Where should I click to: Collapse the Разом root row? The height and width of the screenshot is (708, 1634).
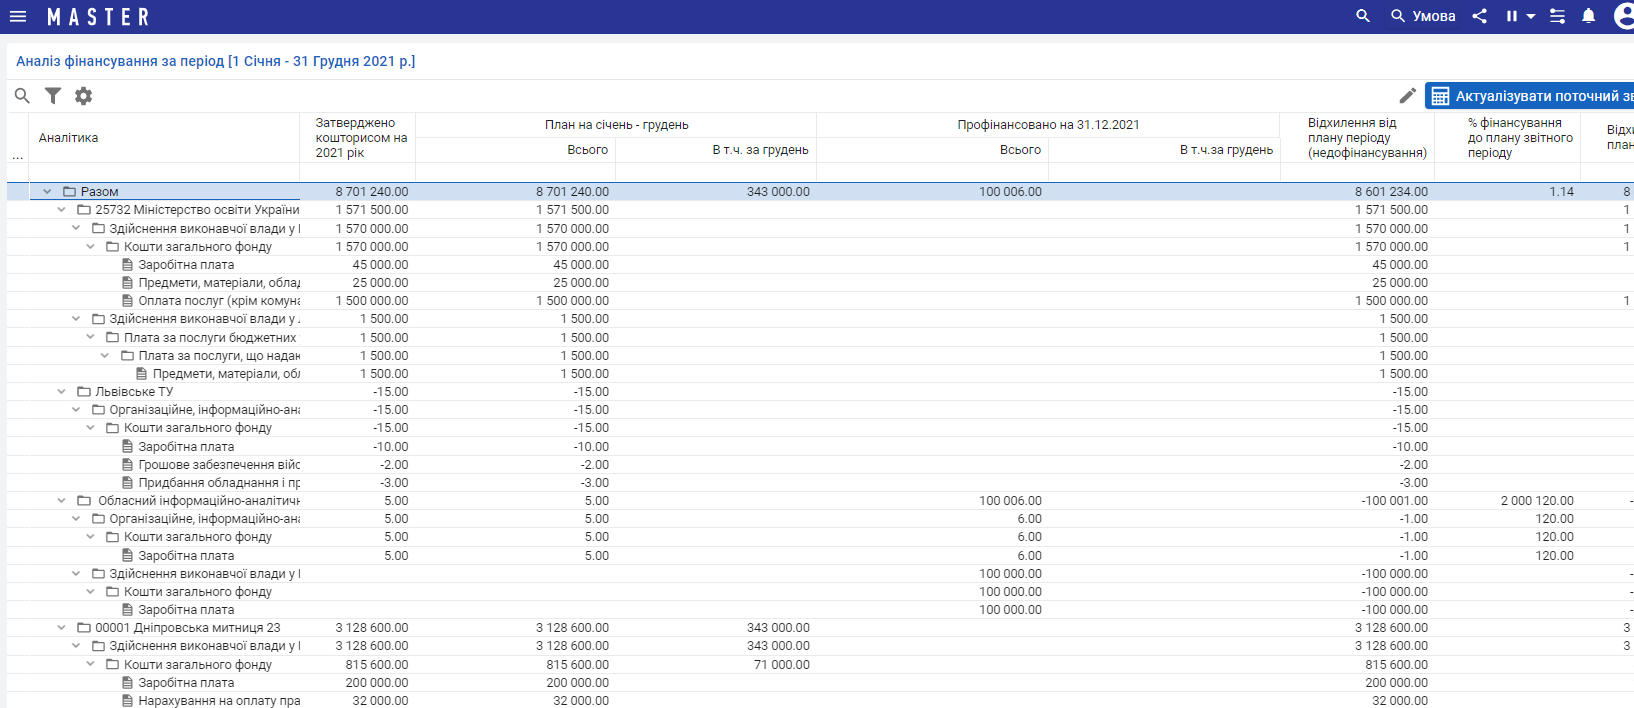(47, 192)
